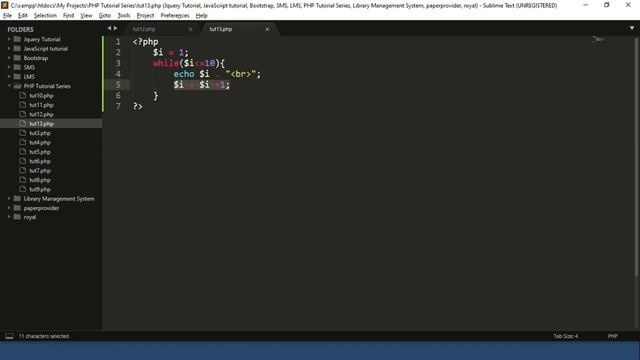Click the while keyword in code
Image resolution: width=640 pixels, height=360 pixels.
pos(166,63)
